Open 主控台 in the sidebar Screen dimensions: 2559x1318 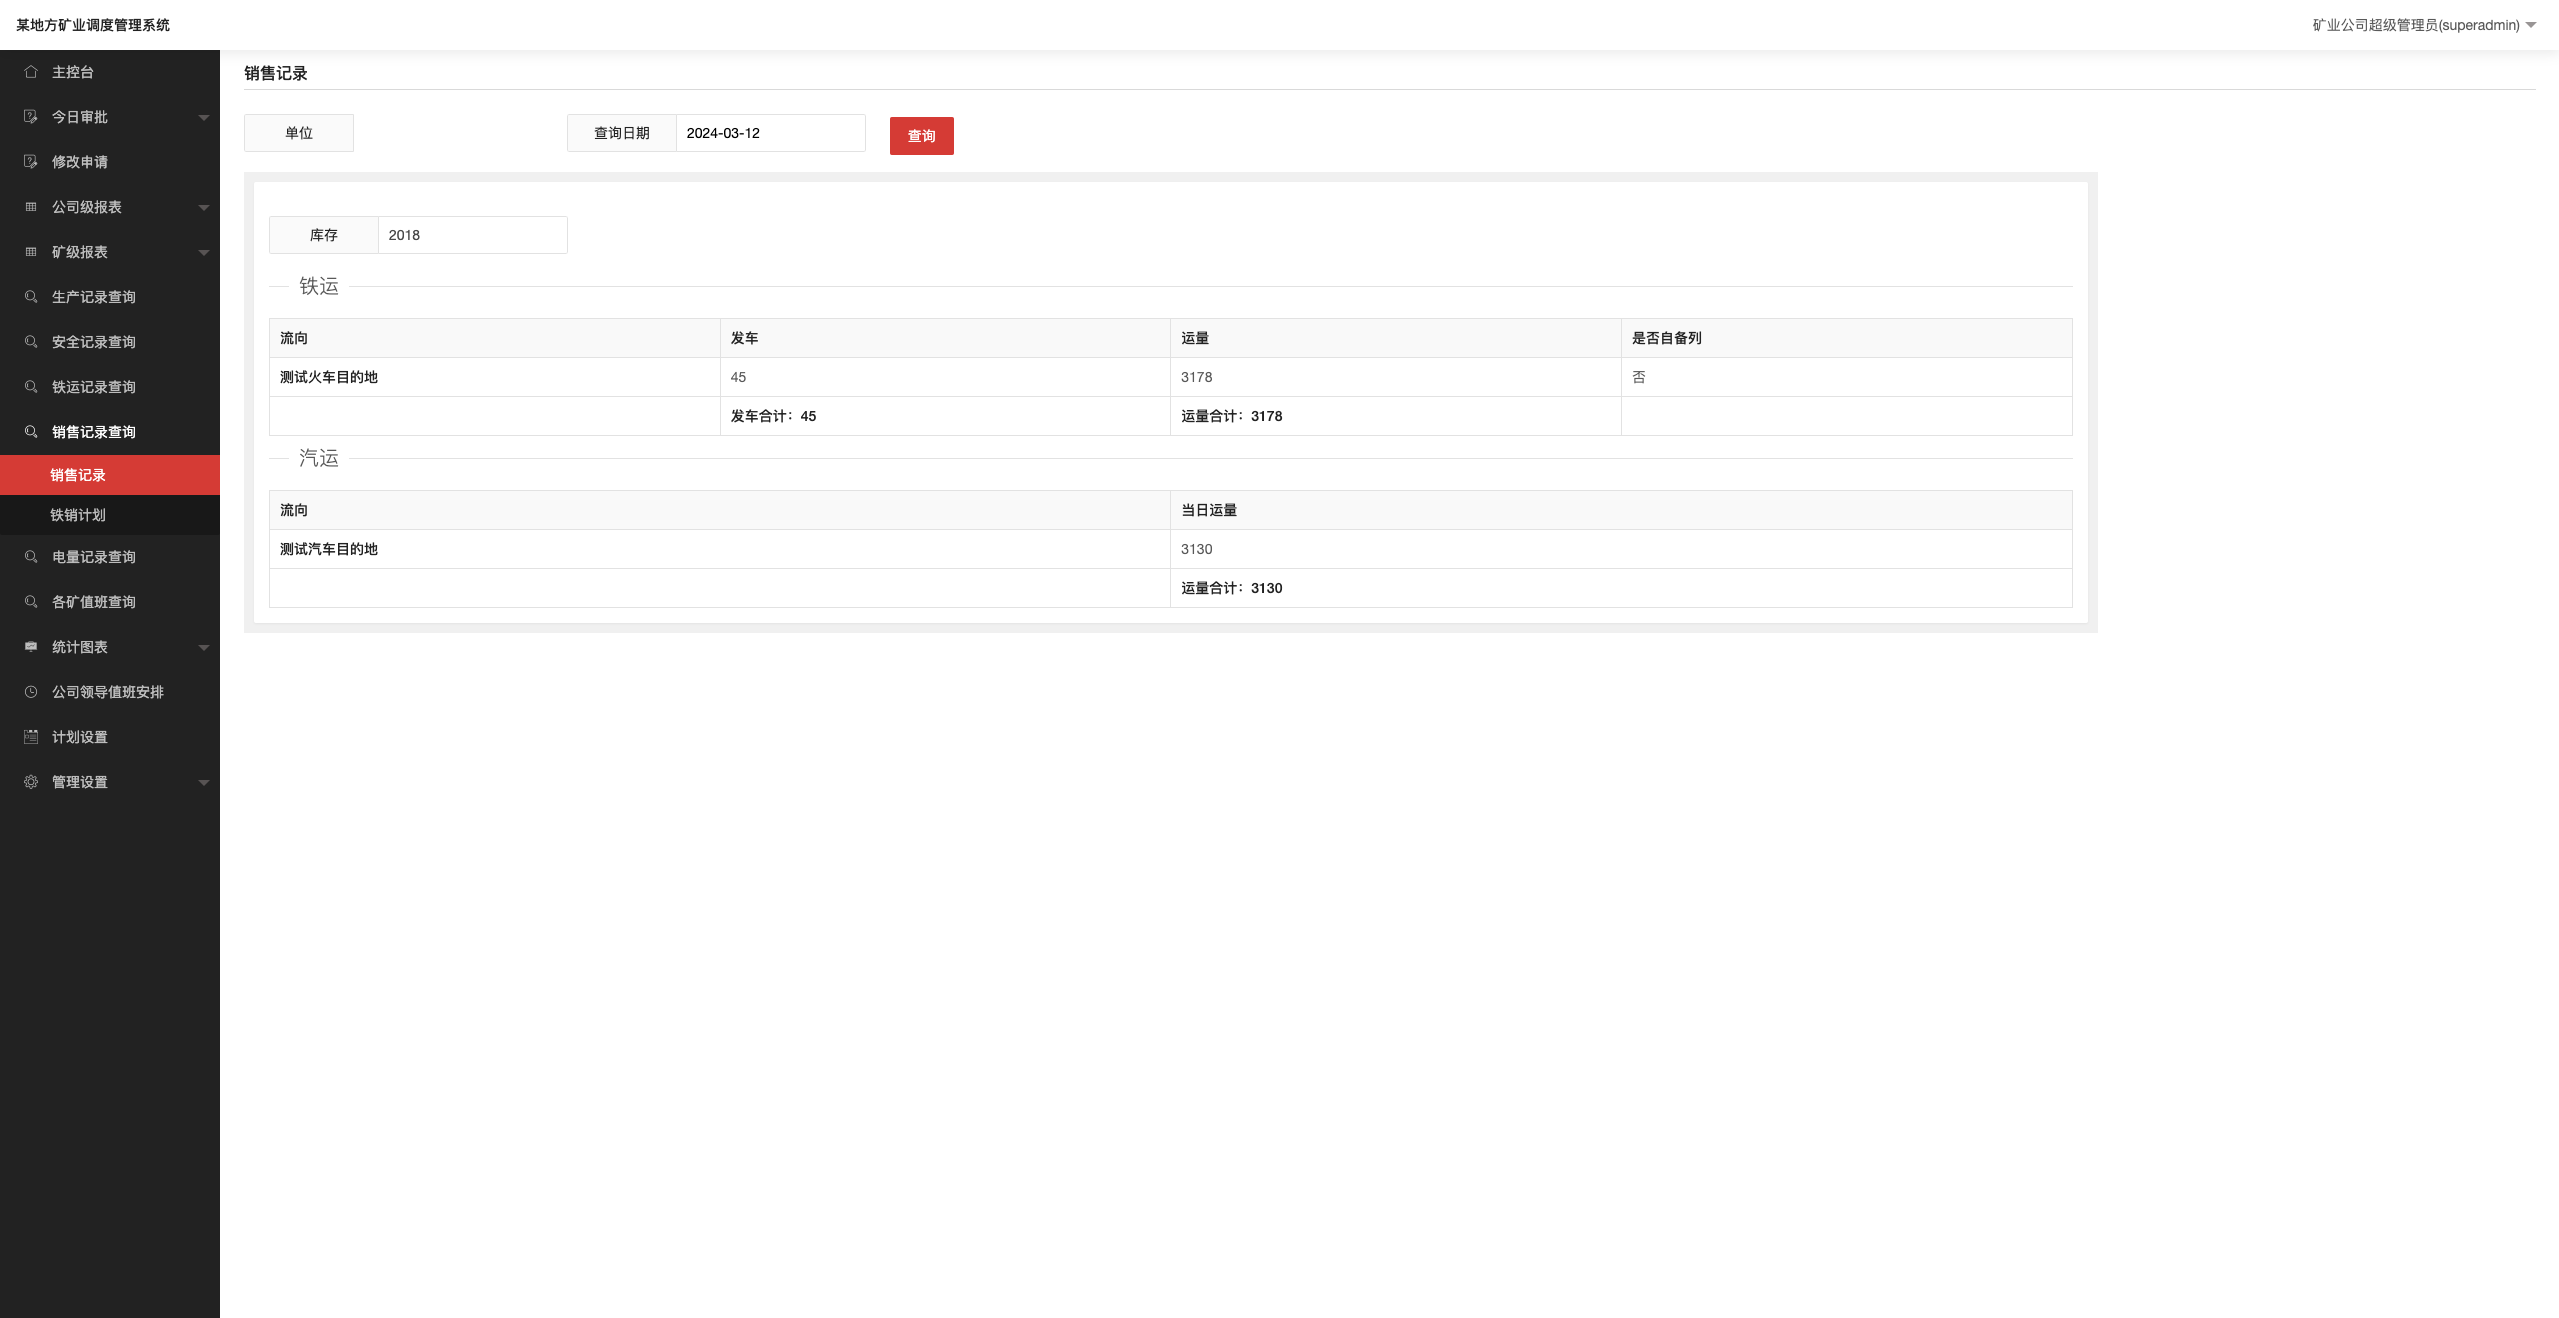[110, 72]
